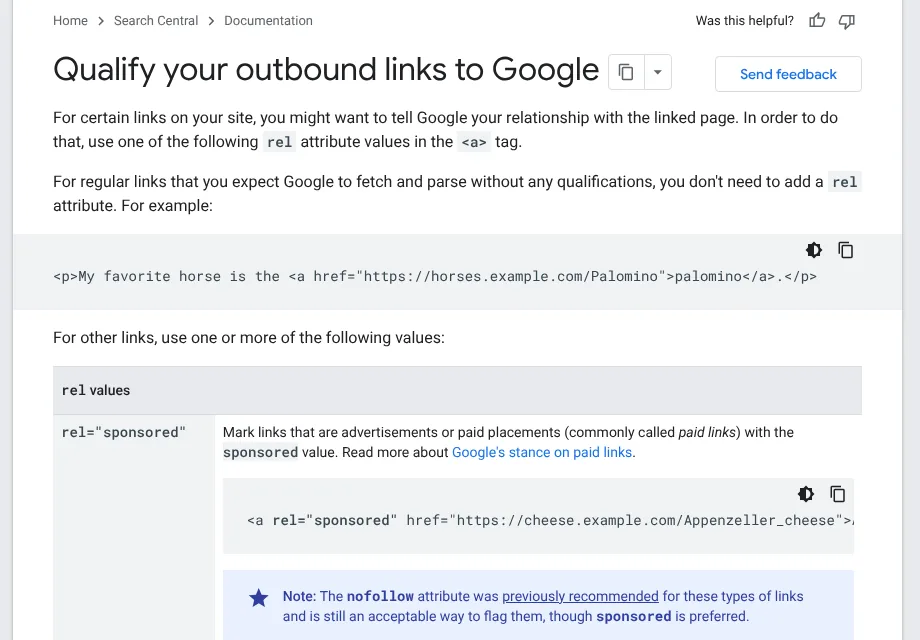The width and height of the screenshot is (920, 640).
Task: Click the Appenzeller_cheese code line
Action: tap(550, 520)
